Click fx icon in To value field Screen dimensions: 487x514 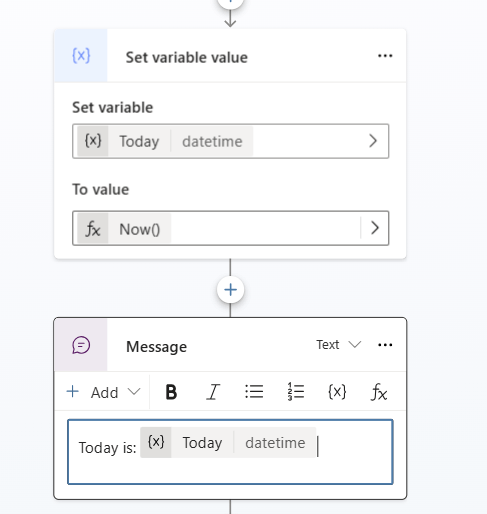pos(93,229)
